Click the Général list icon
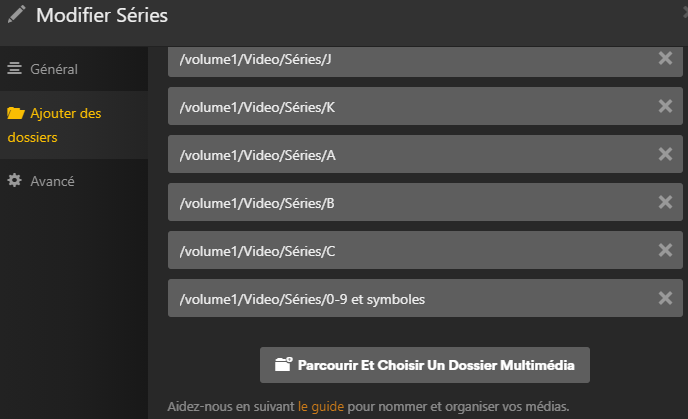This screenshot has height=419, width=688. 15,69
